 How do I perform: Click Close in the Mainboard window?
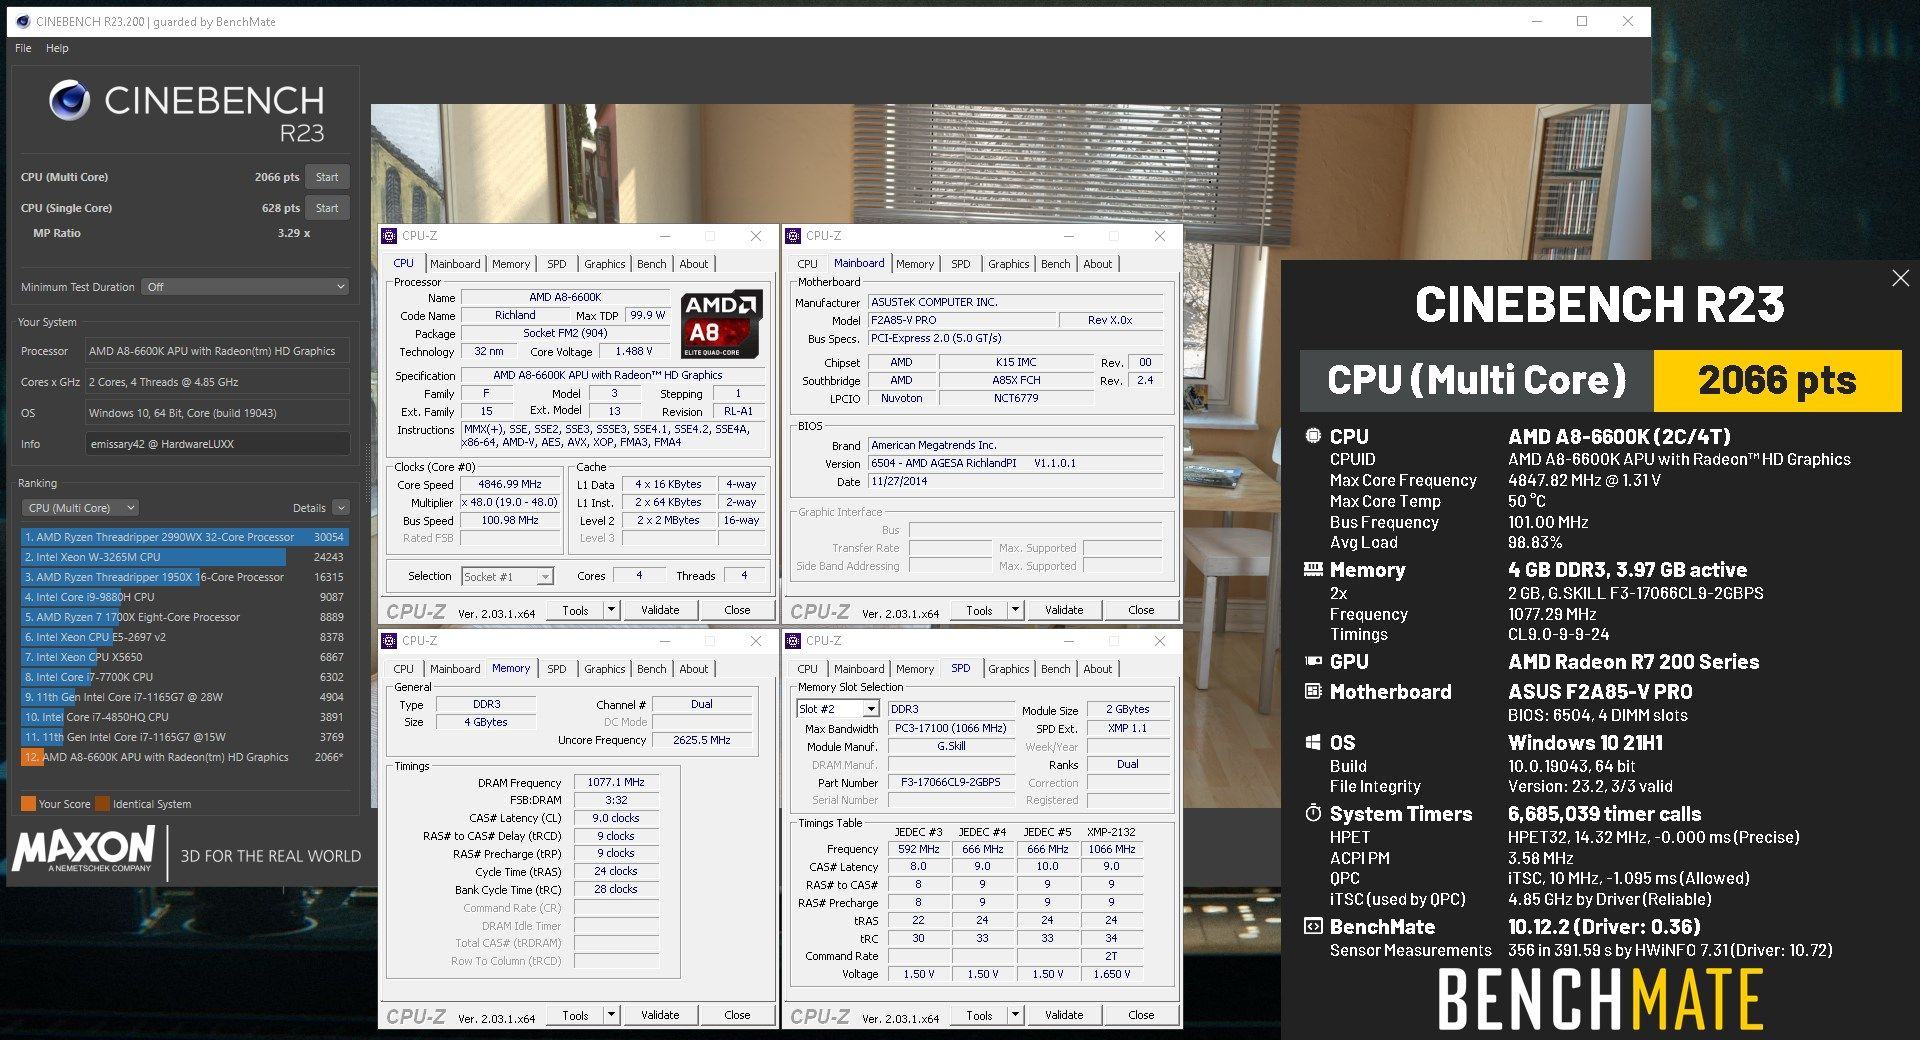[x=1141, y=610]
